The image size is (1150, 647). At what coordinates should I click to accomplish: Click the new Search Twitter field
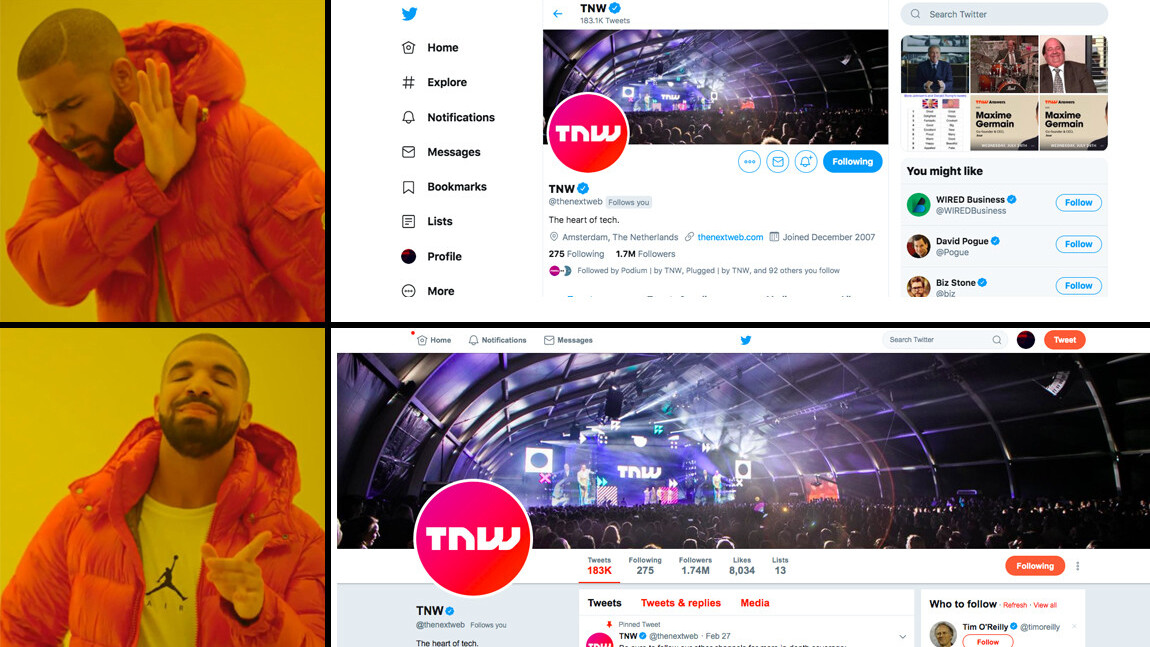pos(943,340)
